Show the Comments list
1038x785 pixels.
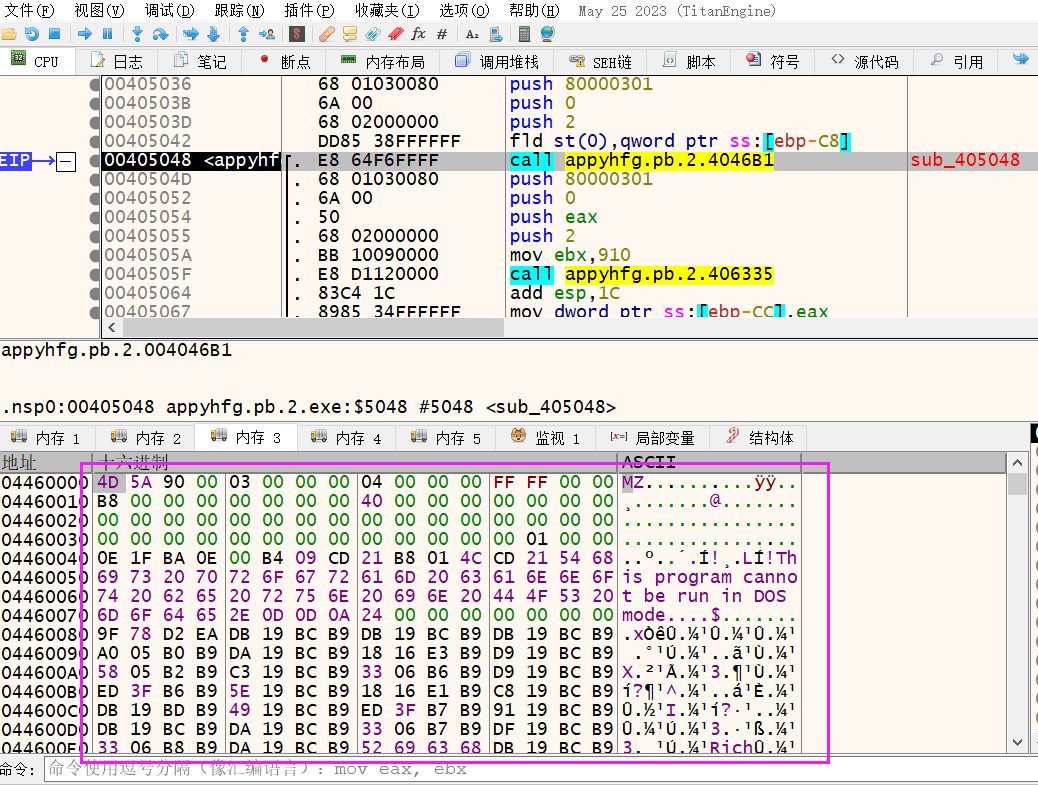(350, 34)
